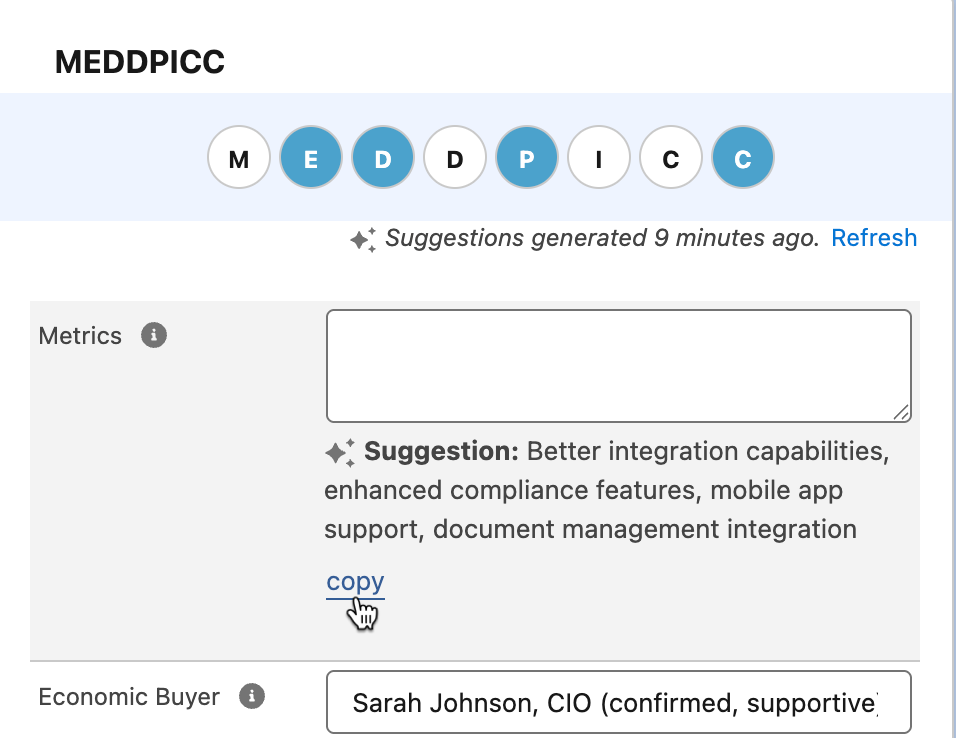Image resolution: width=956 pixels, height=738 pixels.
Task: Click the sparkle icon before Suggestion label
Action: pyautogui.click(x=340, y=452)
